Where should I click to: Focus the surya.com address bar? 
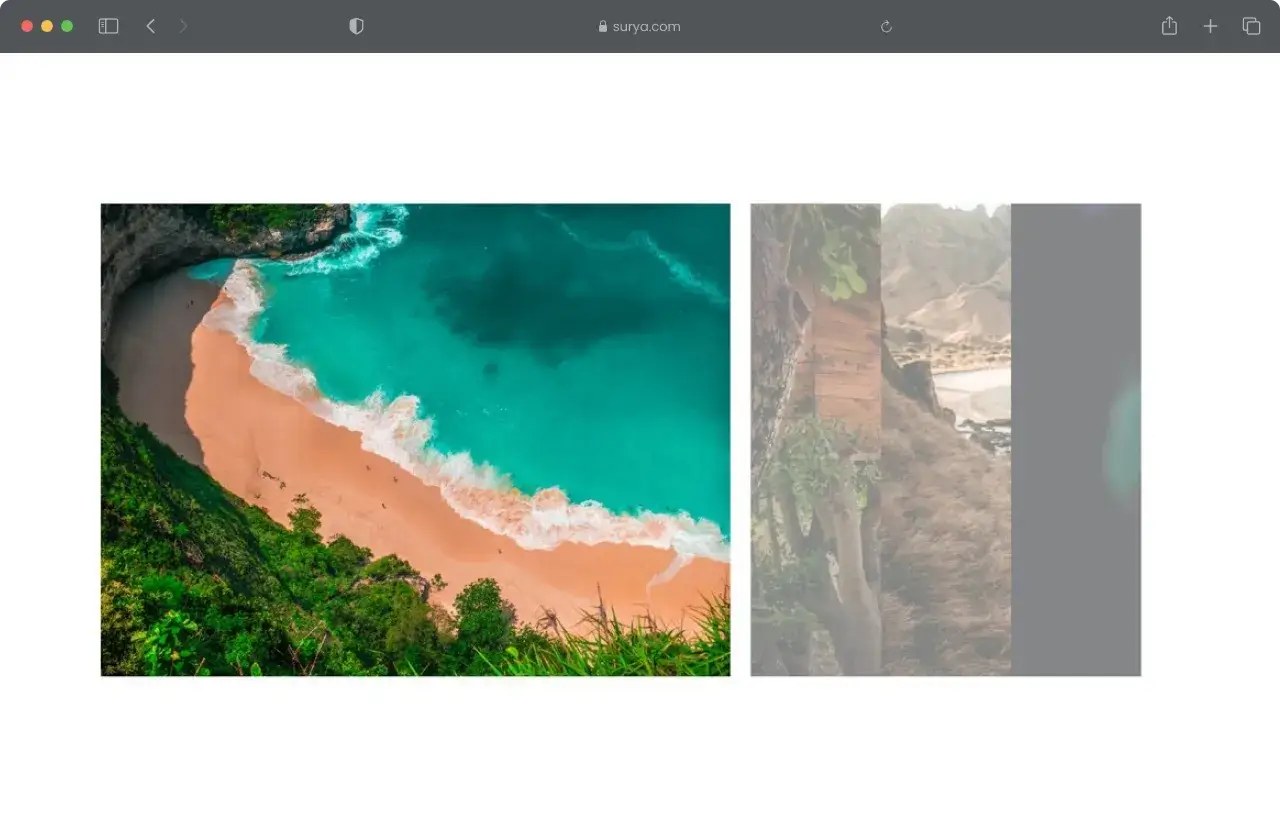tap(646, 27)
